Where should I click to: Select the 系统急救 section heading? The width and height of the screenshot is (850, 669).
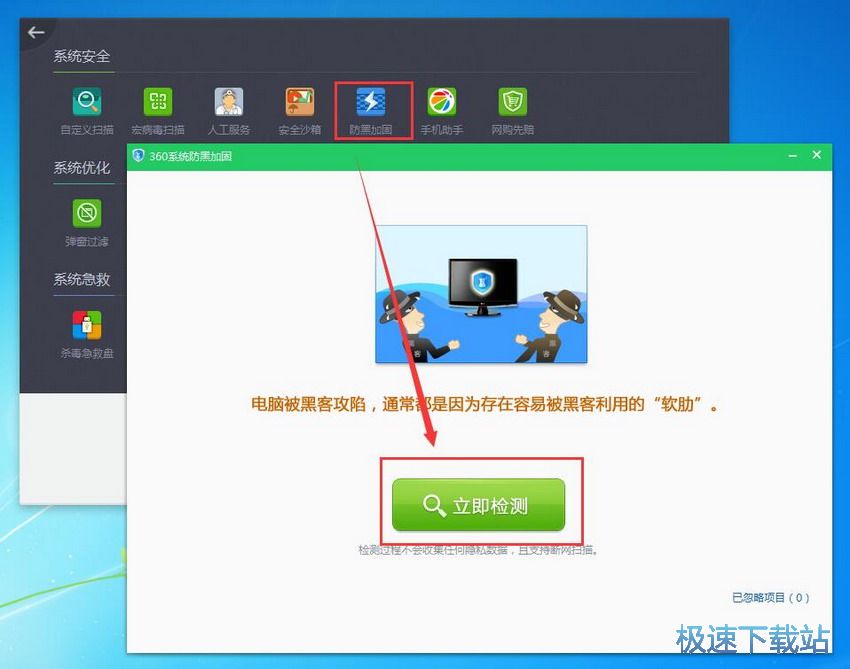(82, 280)
